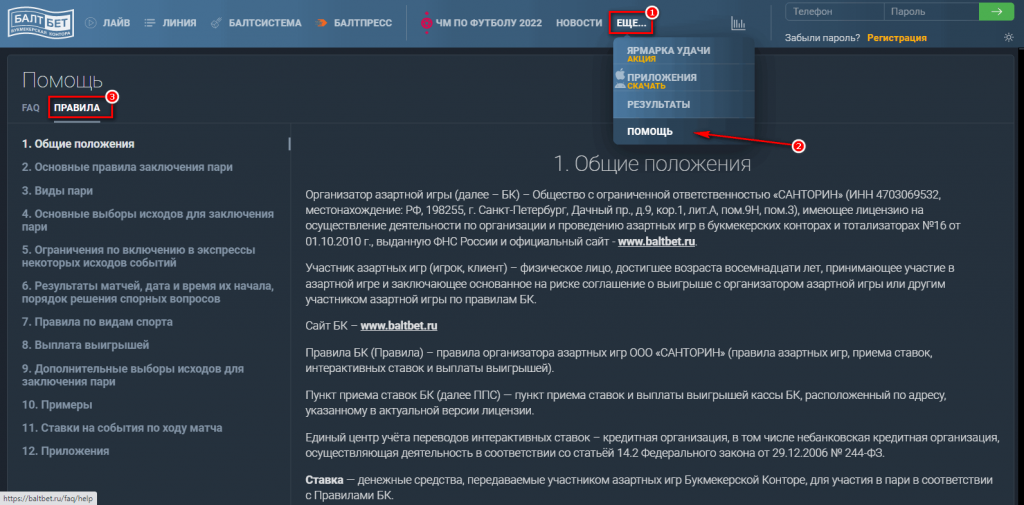Open the Новости menu item

pyautogui.click(x=579, y=22)
